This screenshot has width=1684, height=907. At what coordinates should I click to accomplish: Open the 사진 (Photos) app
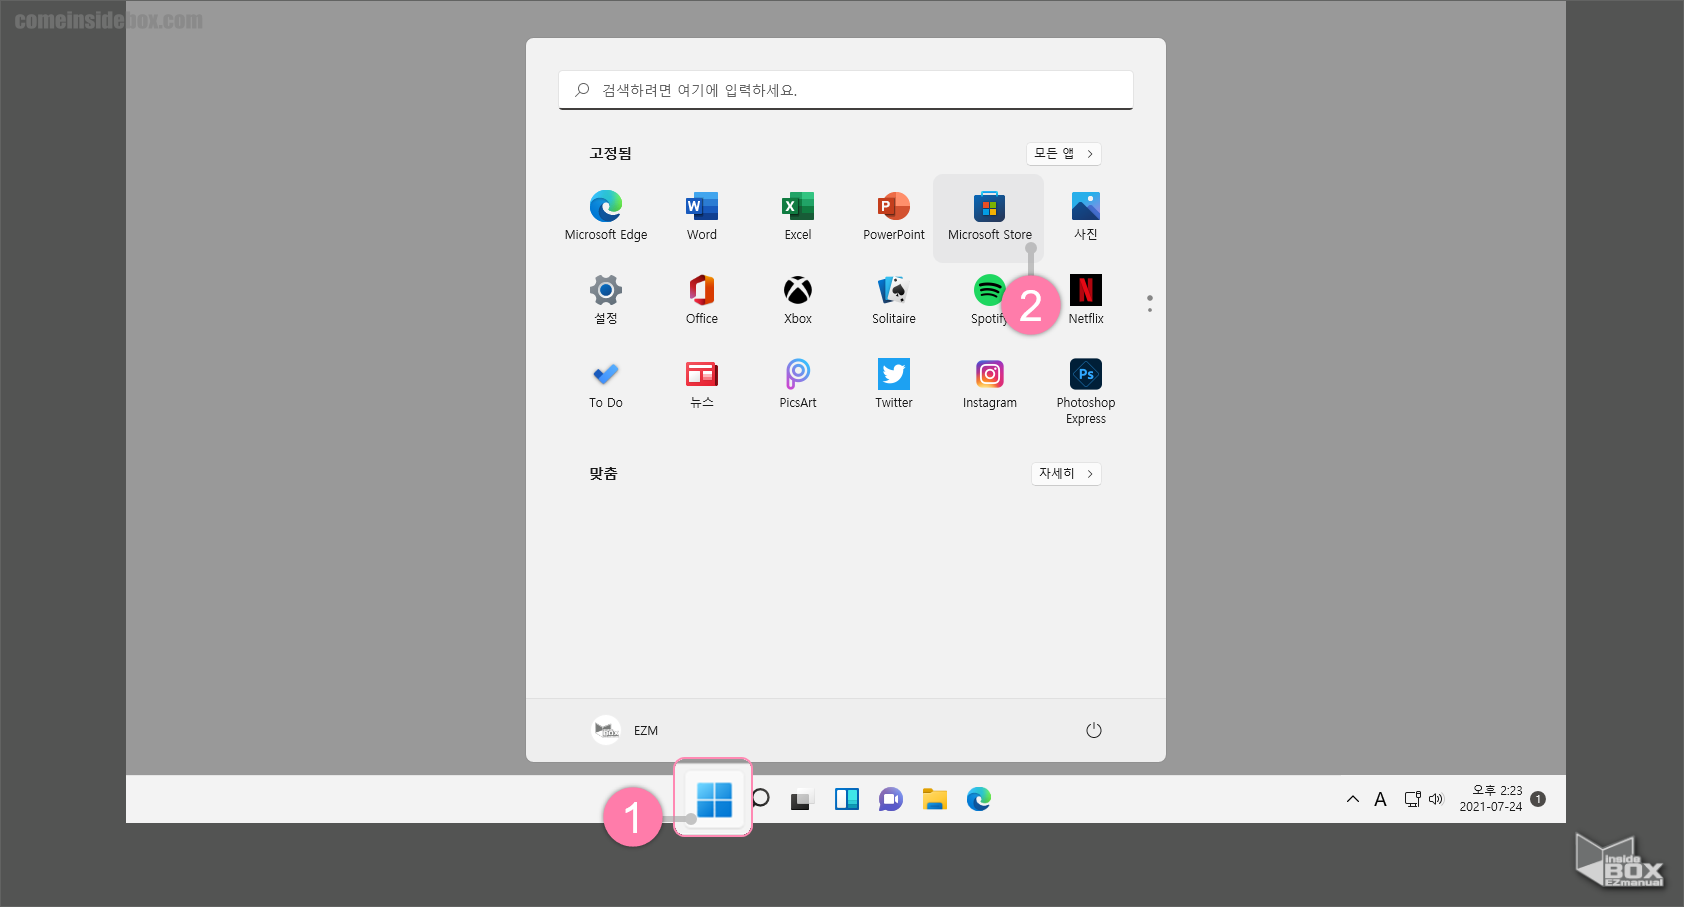tap(1086, 216)
